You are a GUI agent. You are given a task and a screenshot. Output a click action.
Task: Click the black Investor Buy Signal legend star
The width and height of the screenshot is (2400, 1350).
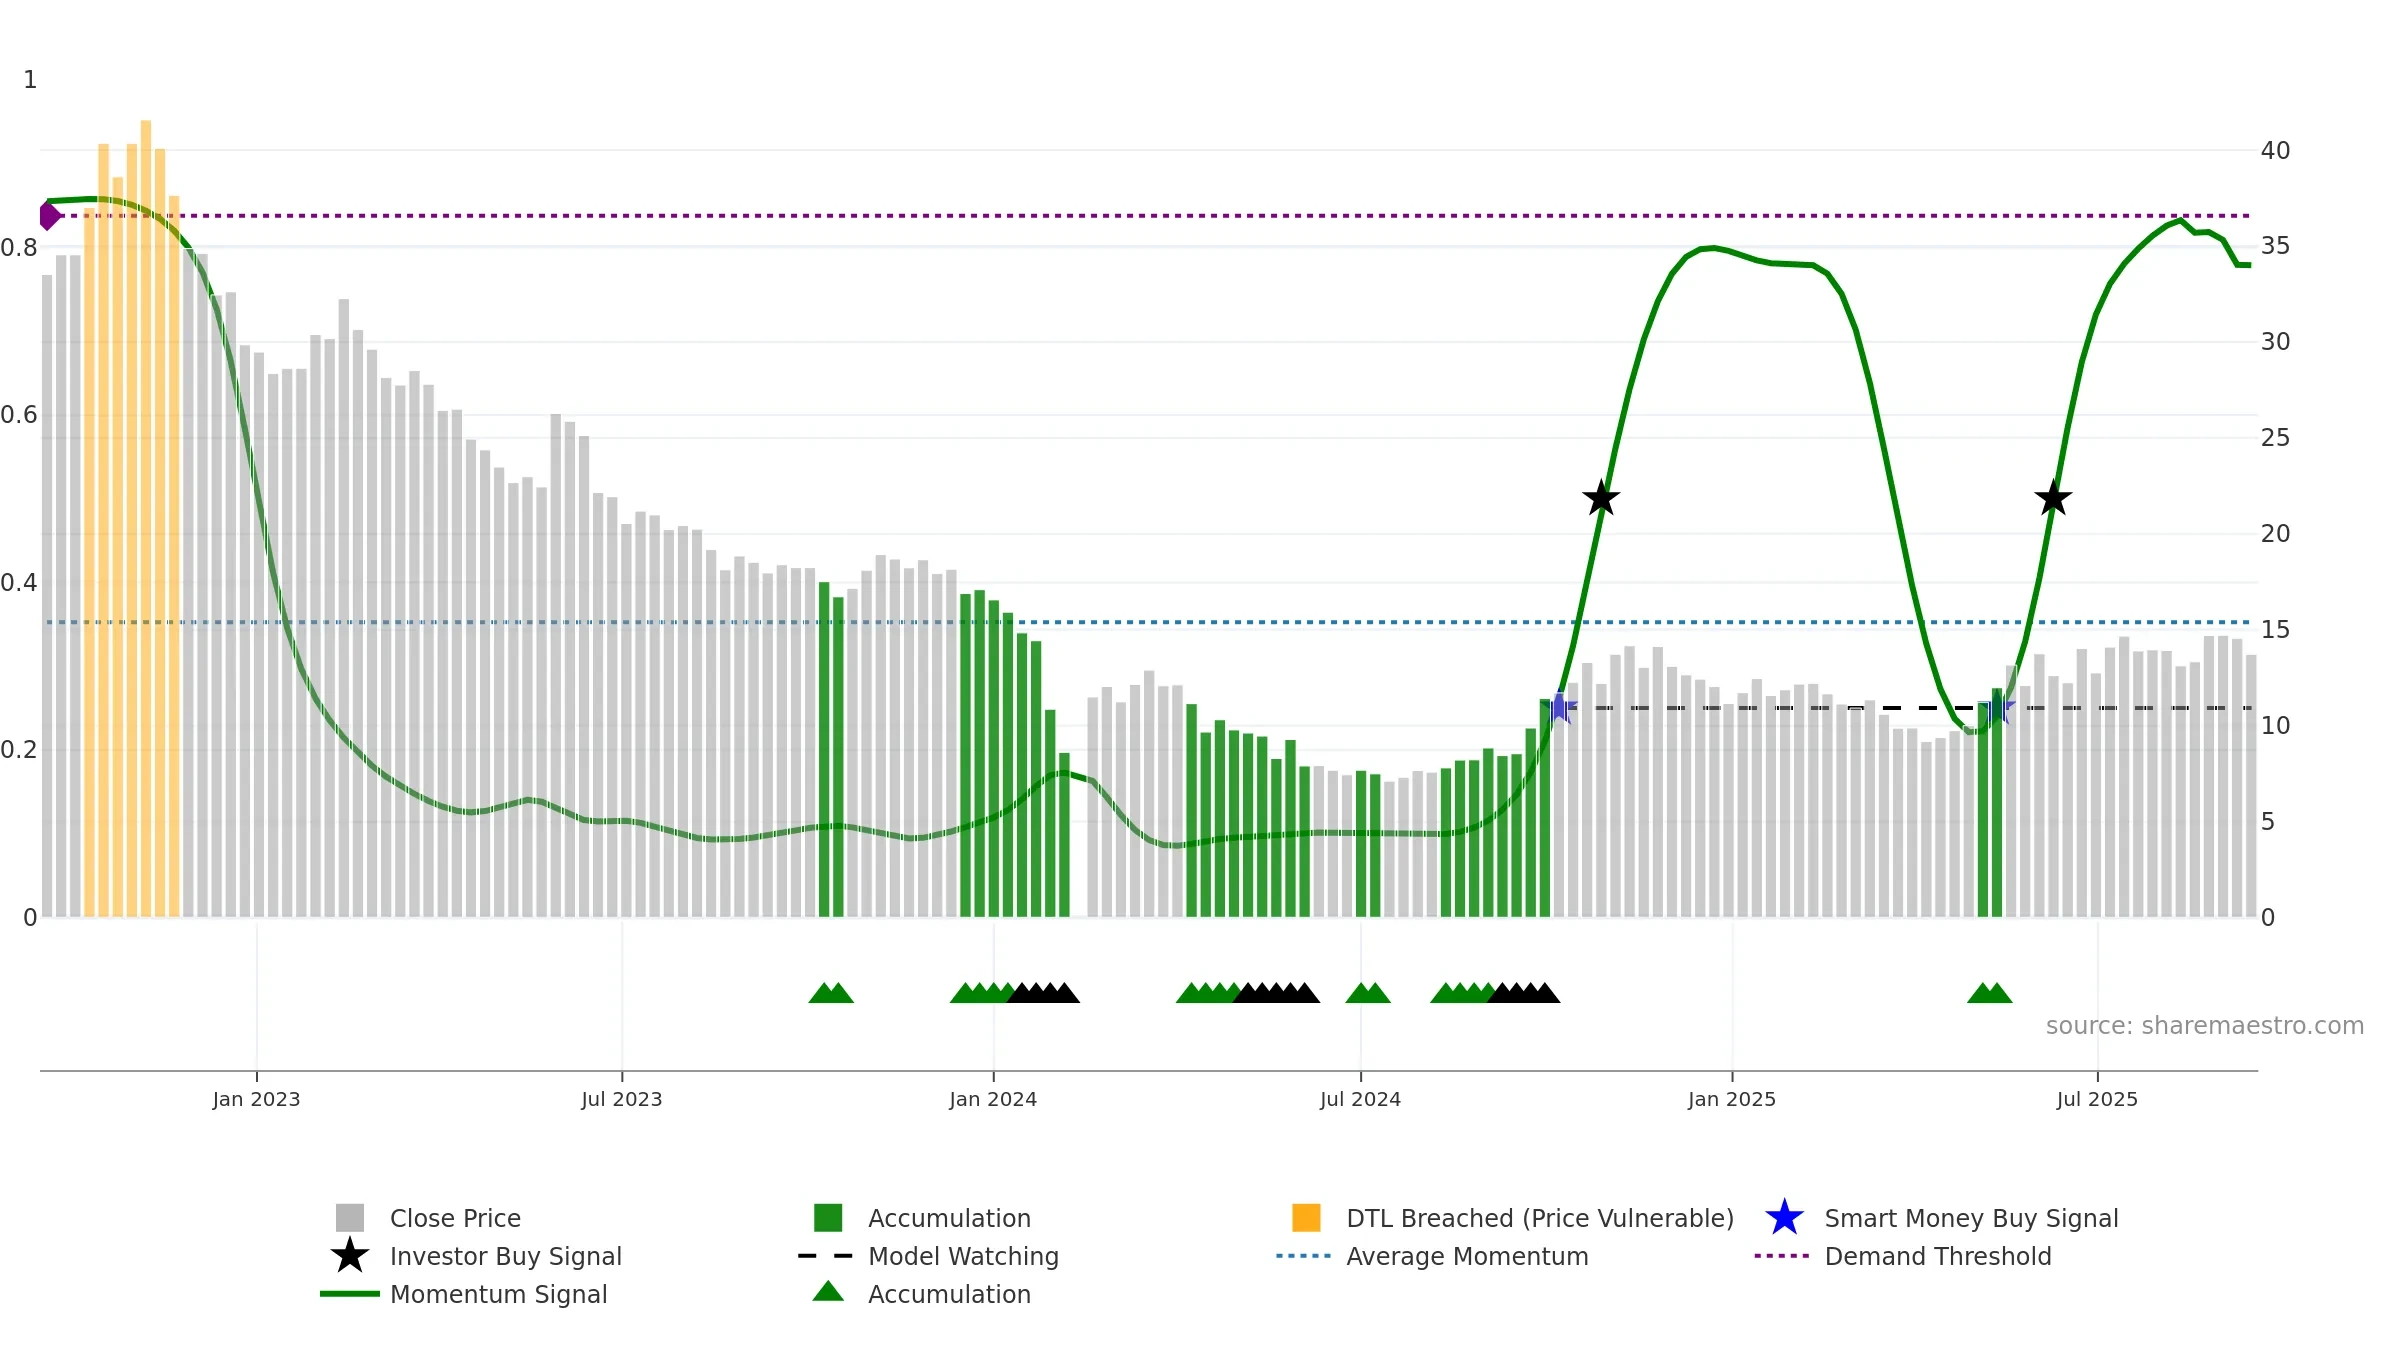click(350, 1256)
